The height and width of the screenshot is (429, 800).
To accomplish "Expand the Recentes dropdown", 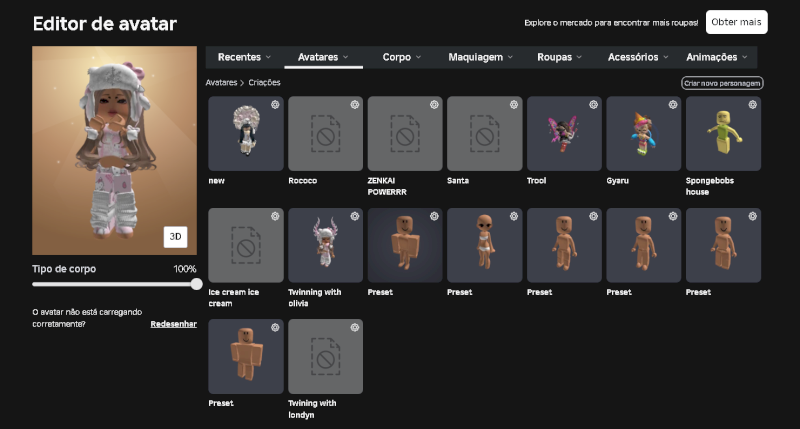I will [244, 57].
